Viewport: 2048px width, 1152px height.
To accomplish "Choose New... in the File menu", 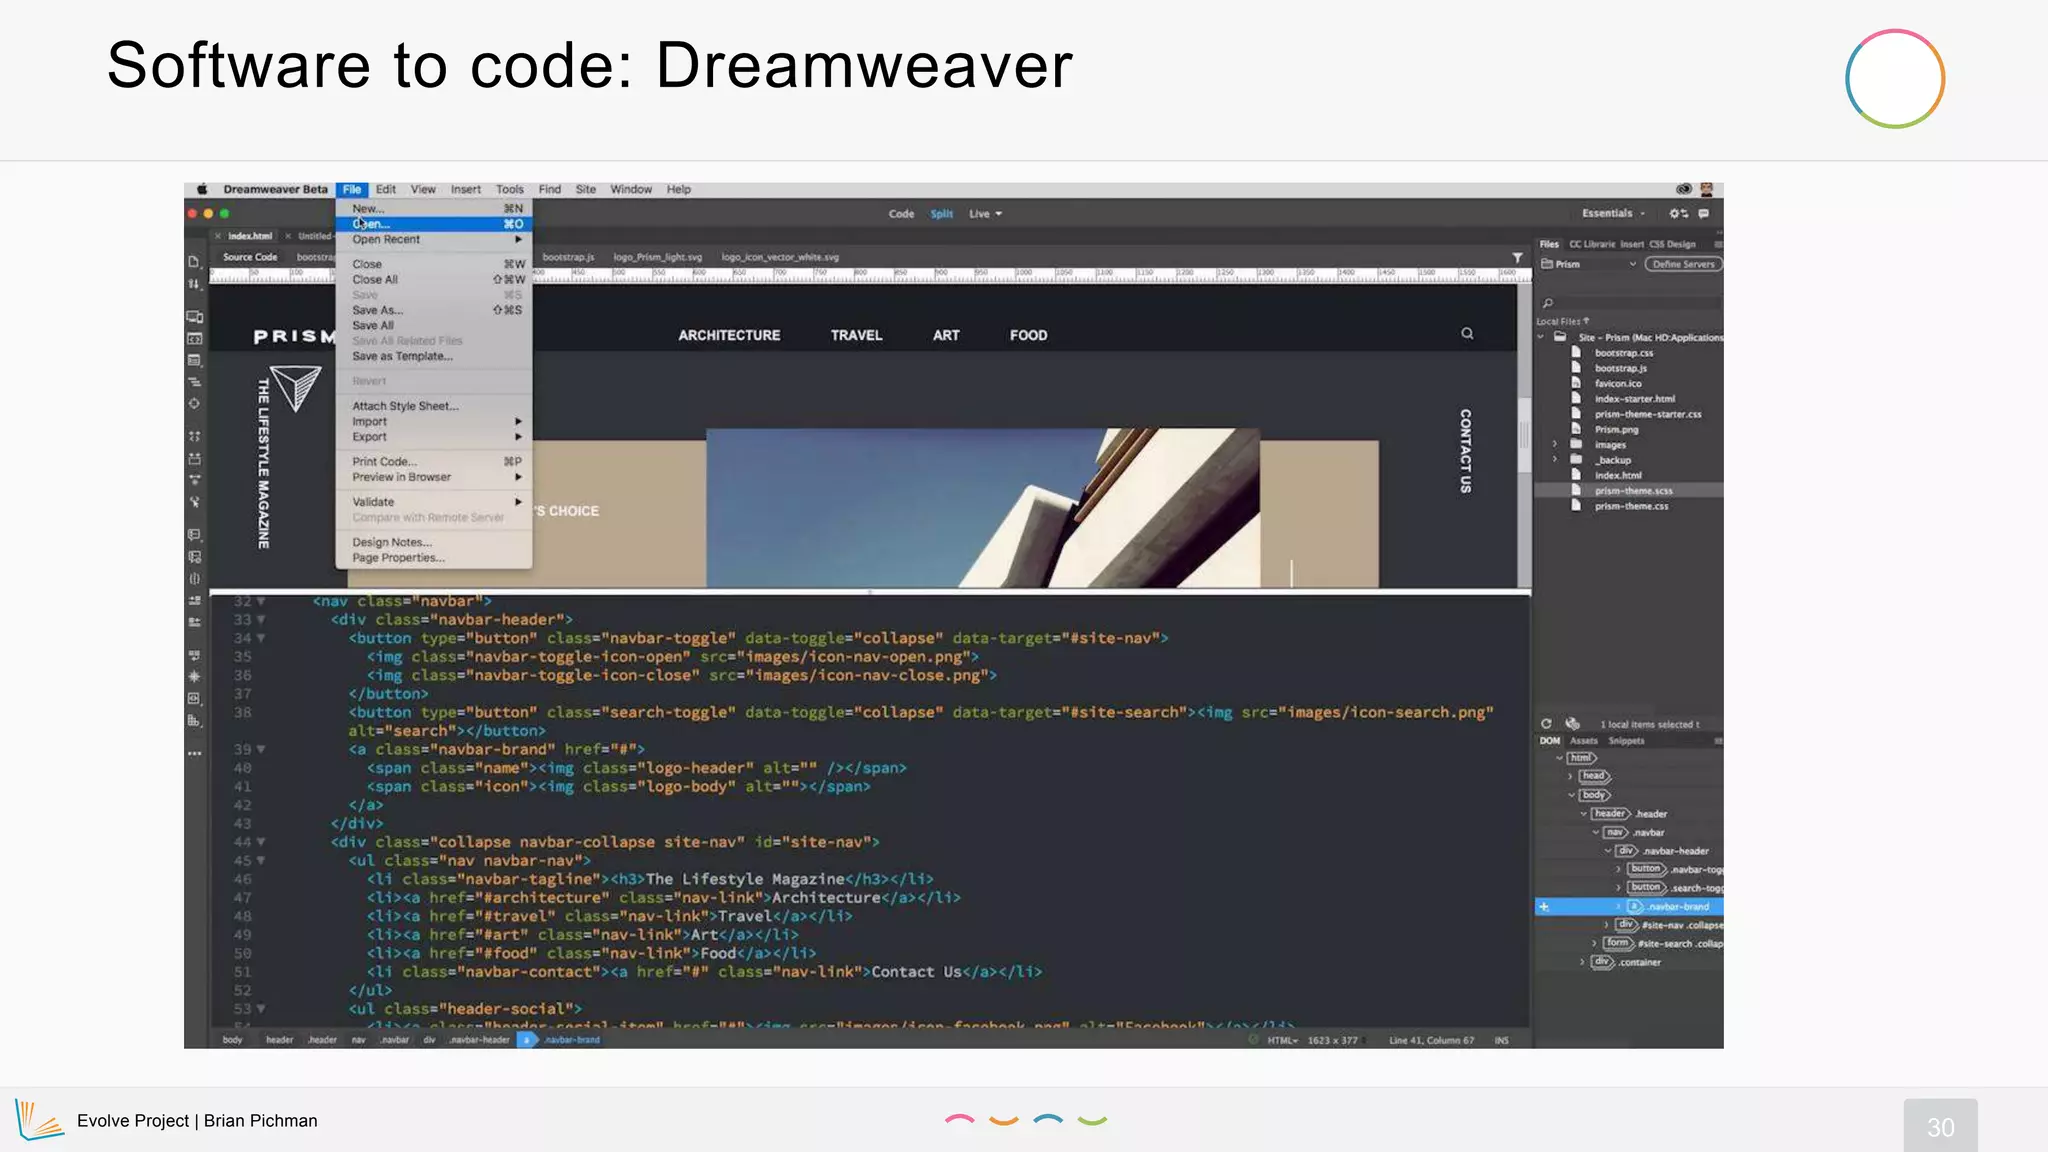I will coord(433,209).
